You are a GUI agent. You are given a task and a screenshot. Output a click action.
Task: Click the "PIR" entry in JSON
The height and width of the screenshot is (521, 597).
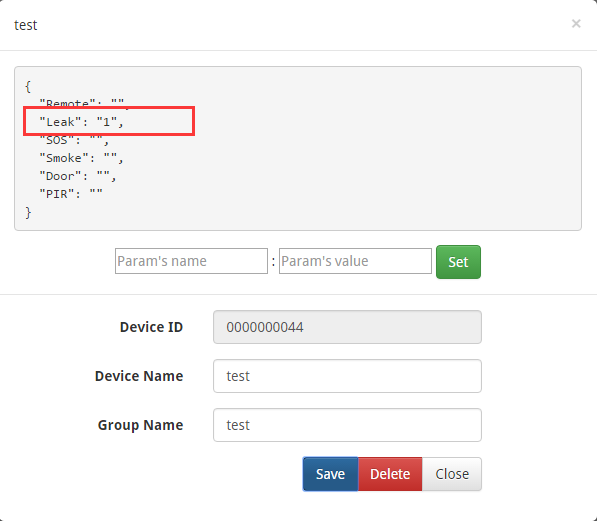click(x=71, y=194)
